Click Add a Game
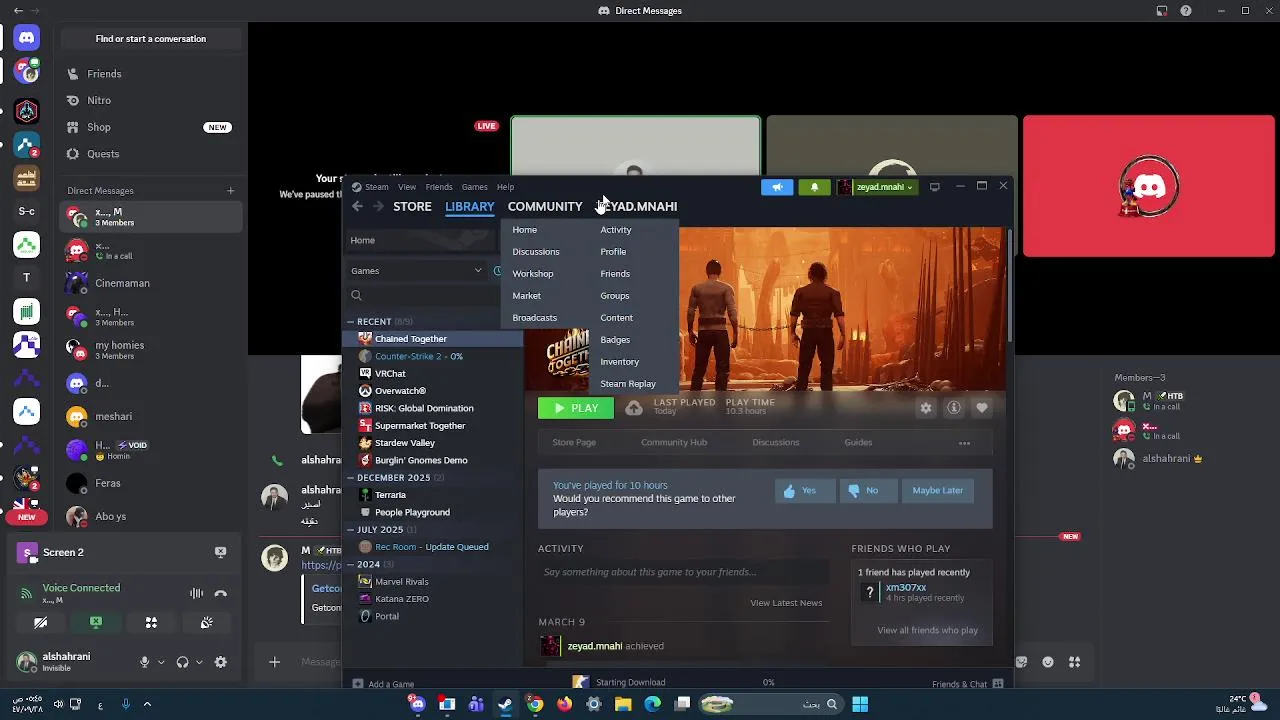 [x=383, y=684]
